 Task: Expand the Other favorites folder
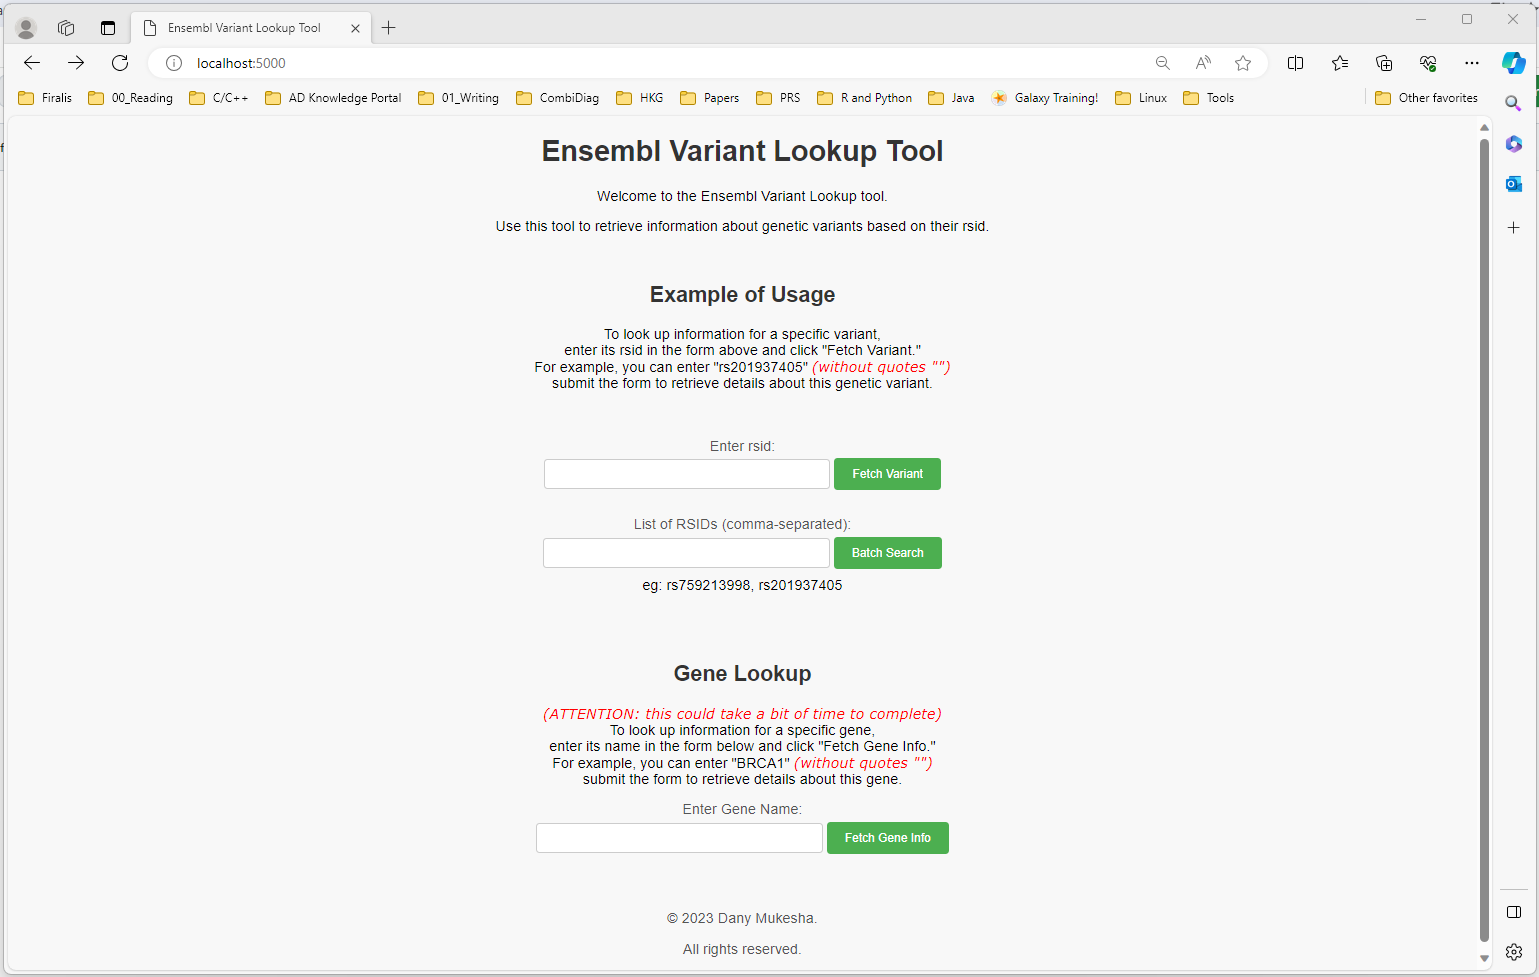point(1427,97)
